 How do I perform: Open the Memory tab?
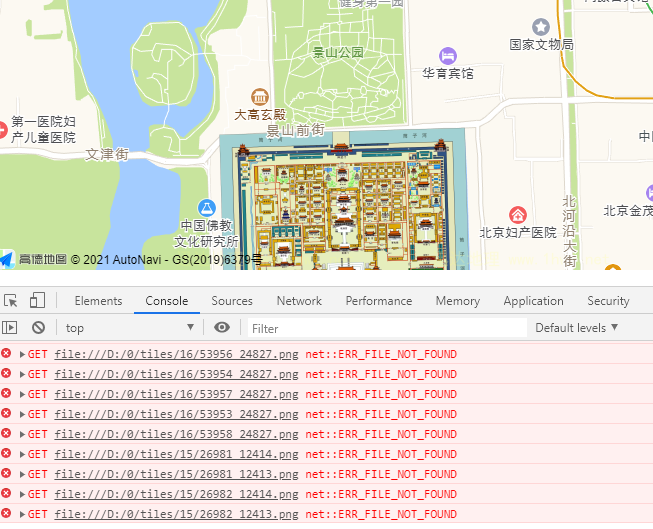click(x=458, y=301)
